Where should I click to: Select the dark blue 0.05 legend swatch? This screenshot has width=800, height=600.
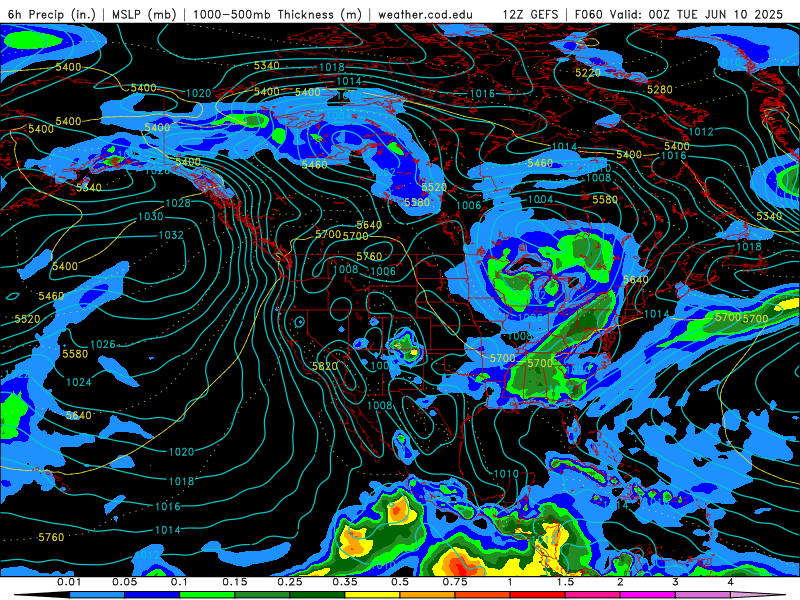pyautogui.click(x=152, y=595)
